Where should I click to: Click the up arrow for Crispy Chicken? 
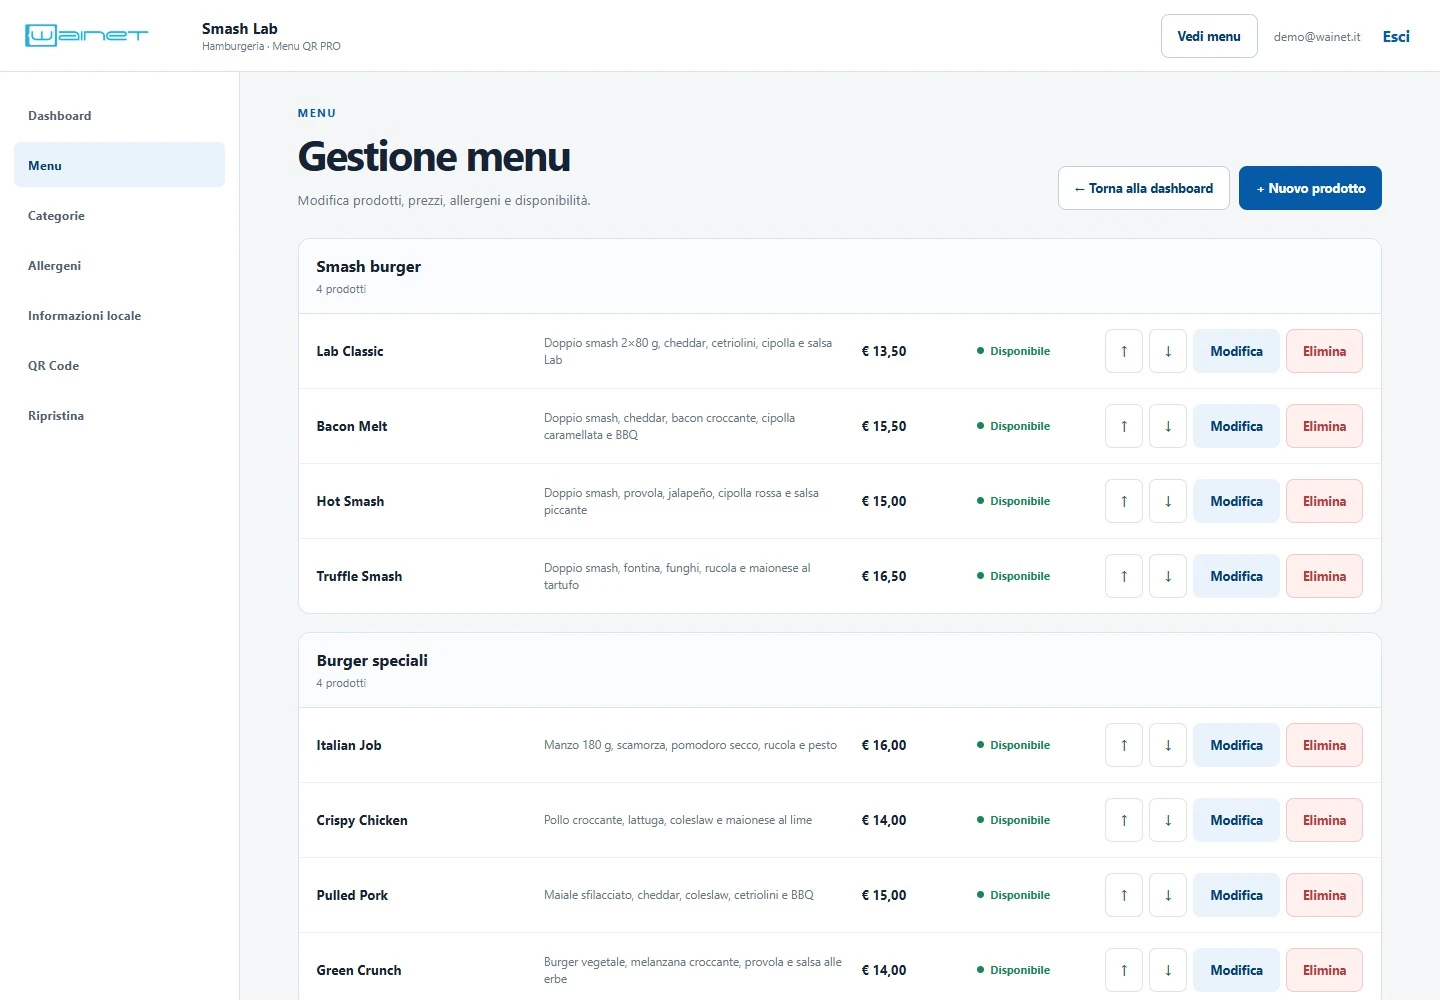click(x=1124, y=820)
